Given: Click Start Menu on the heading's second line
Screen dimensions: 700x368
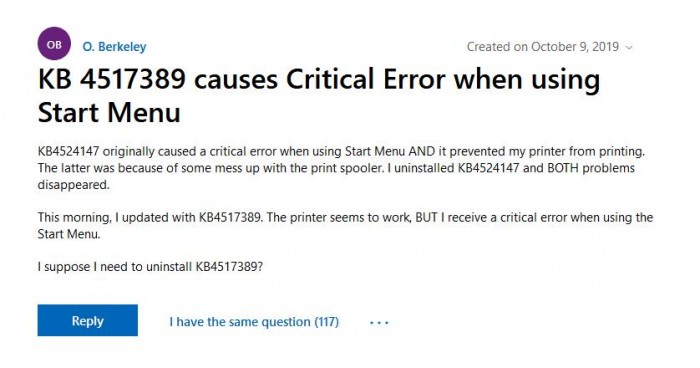Looking at the screenshot, I should coord(109,112).
